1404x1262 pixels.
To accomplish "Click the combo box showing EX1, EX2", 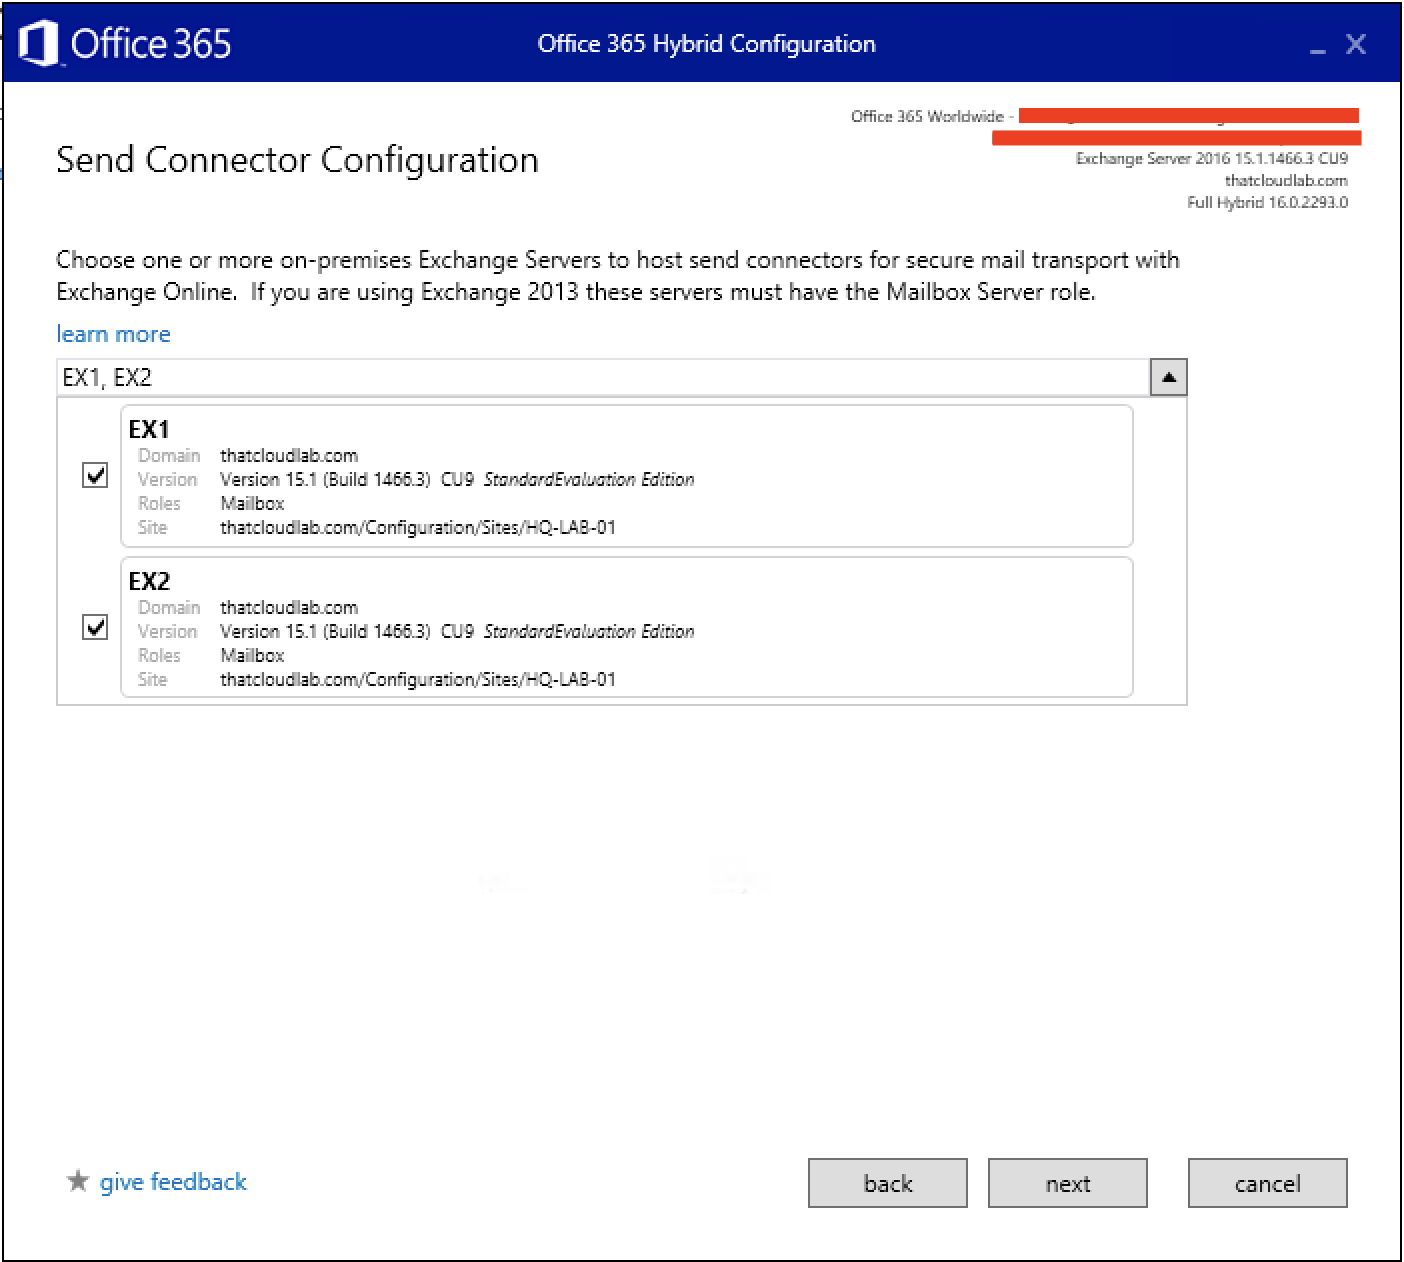I will pyautogui.click(x=600, y=377).
